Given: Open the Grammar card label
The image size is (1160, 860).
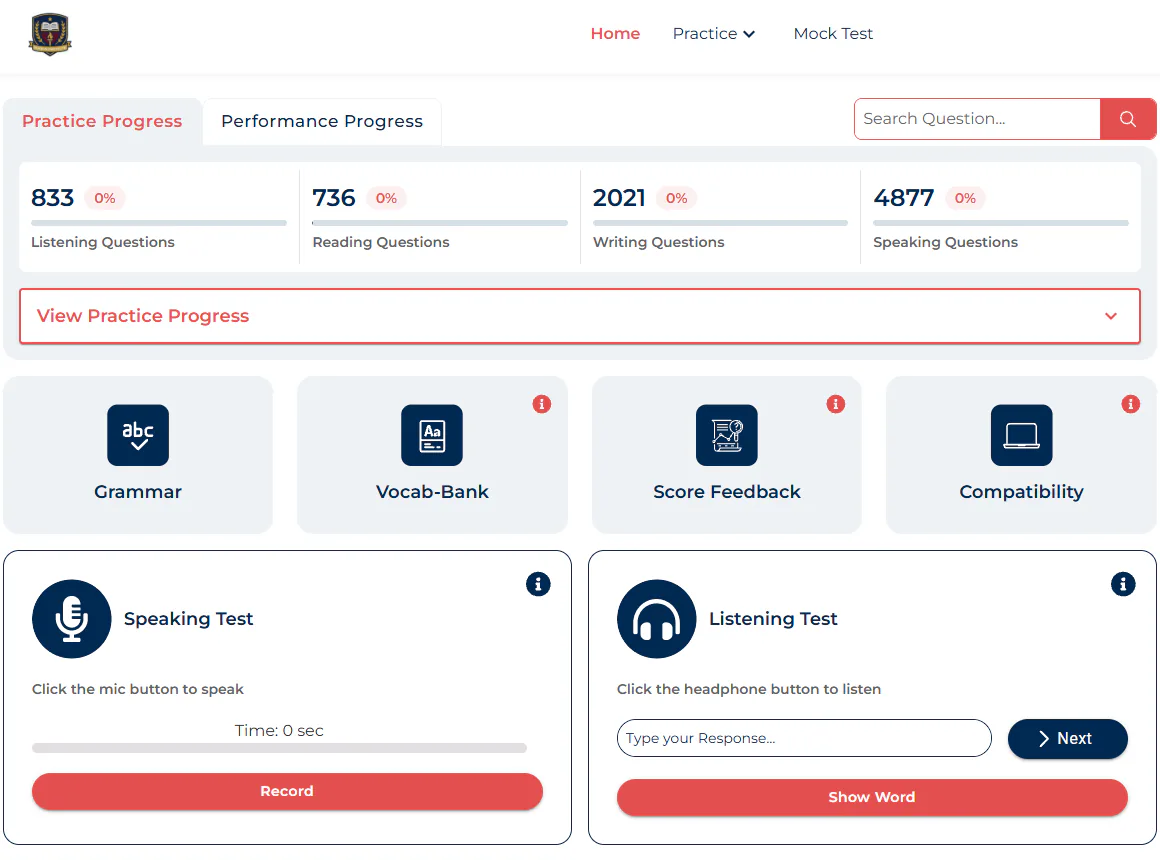Looking at the screenshot, I should click(x=138, y=492).
